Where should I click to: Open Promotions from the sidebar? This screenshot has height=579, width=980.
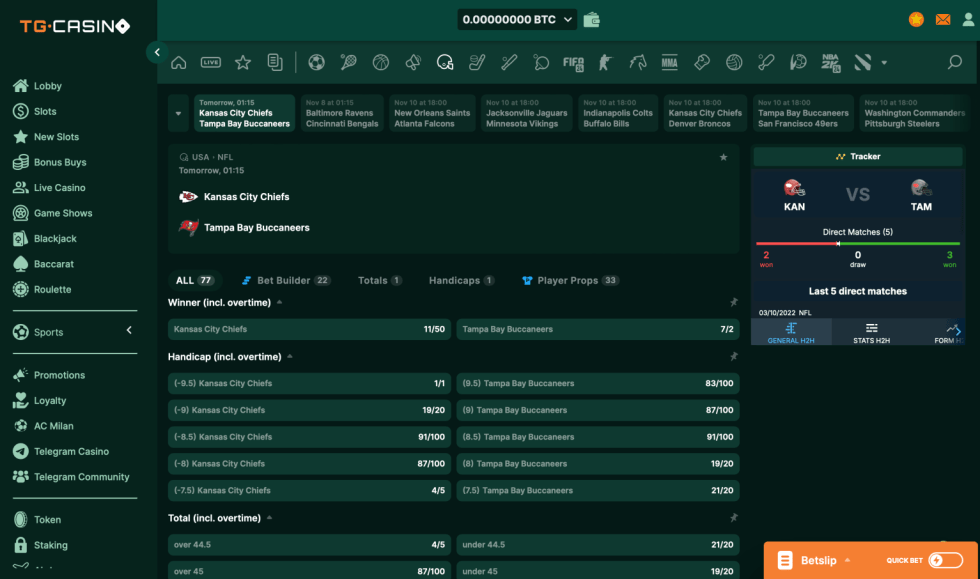pos(61,374)
